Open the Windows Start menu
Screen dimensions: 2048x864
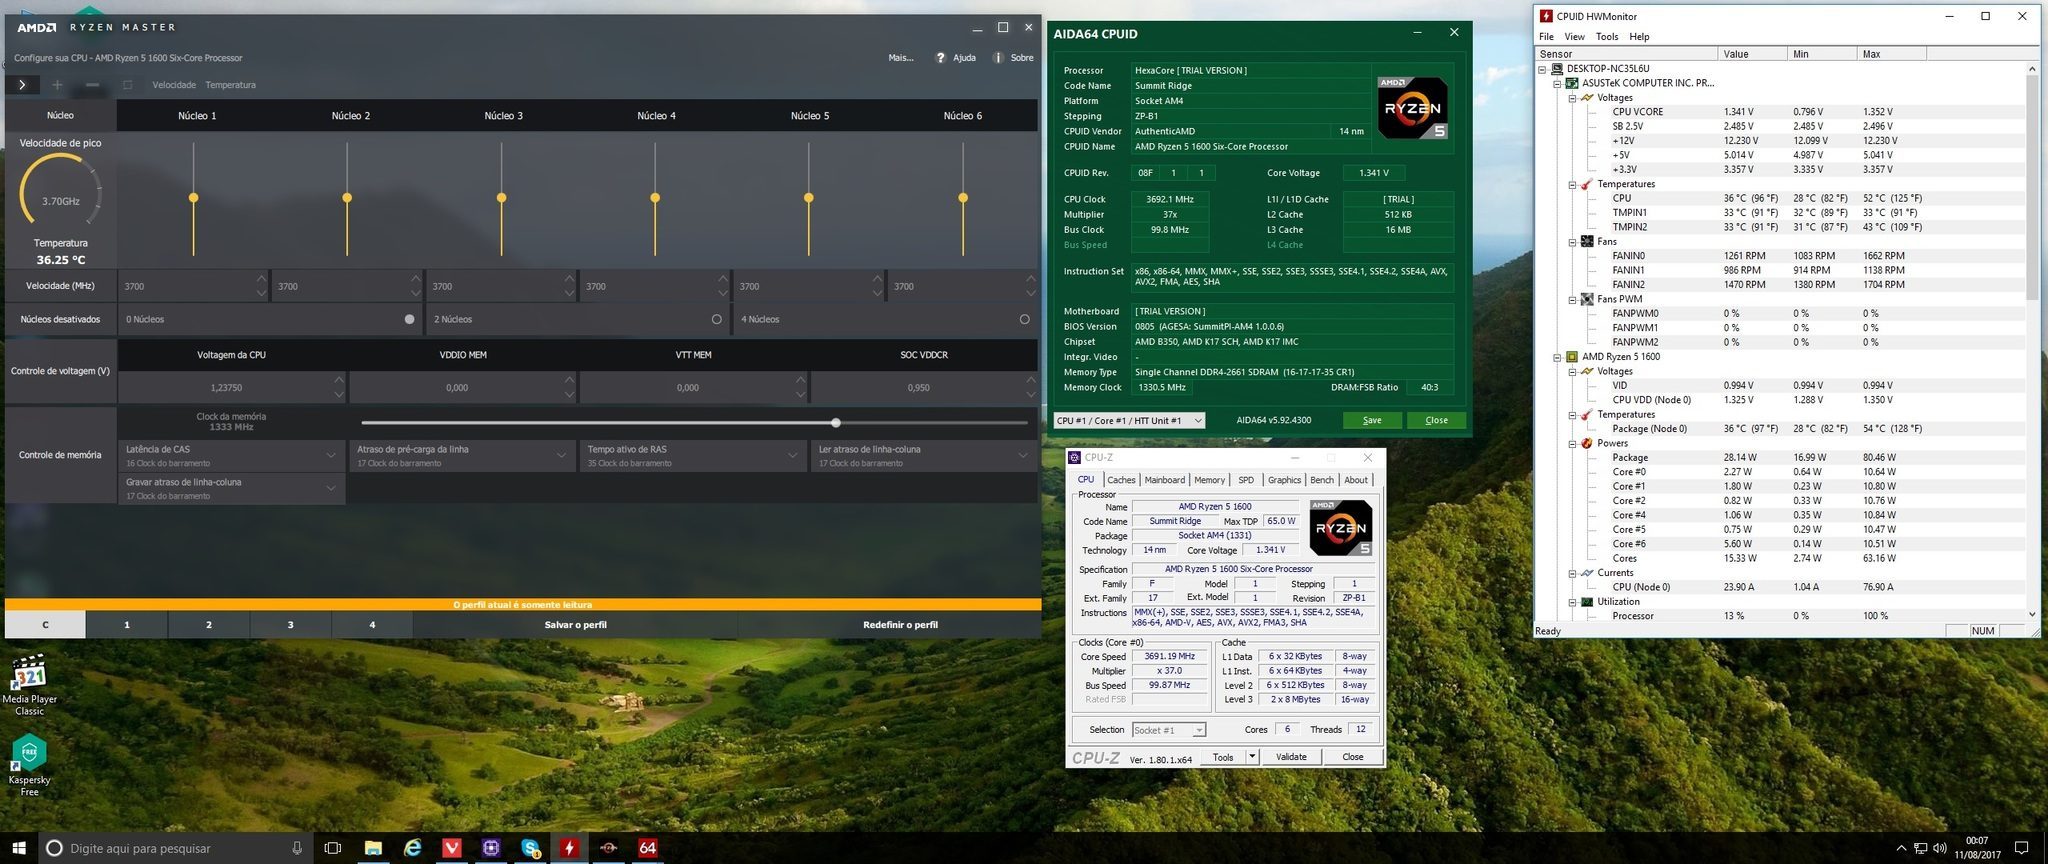[19, 848]
